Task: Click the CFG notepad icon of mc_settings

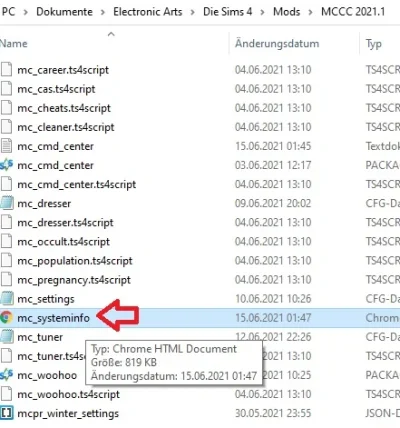Action: [x=7, y=299]
